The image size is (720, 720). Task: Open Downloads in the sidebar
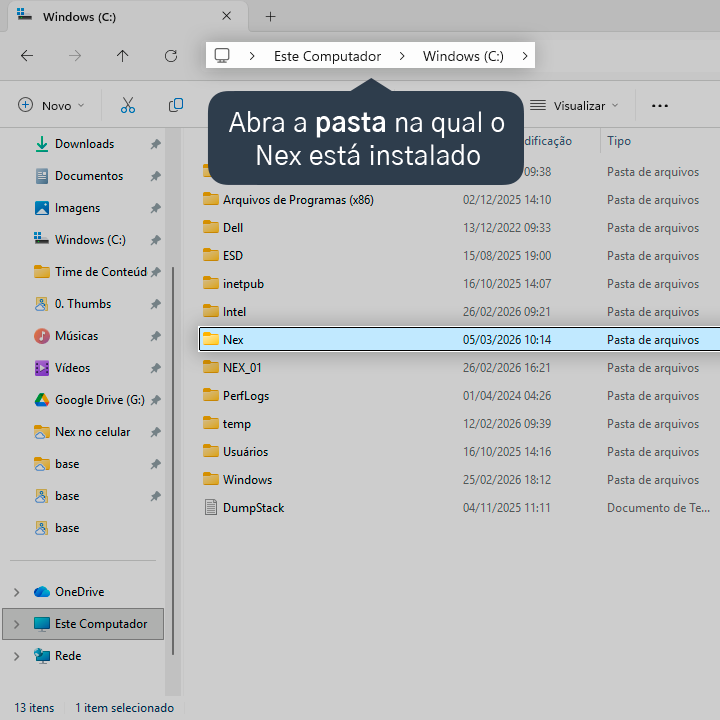pyautogui.click(x=84, y=144)
